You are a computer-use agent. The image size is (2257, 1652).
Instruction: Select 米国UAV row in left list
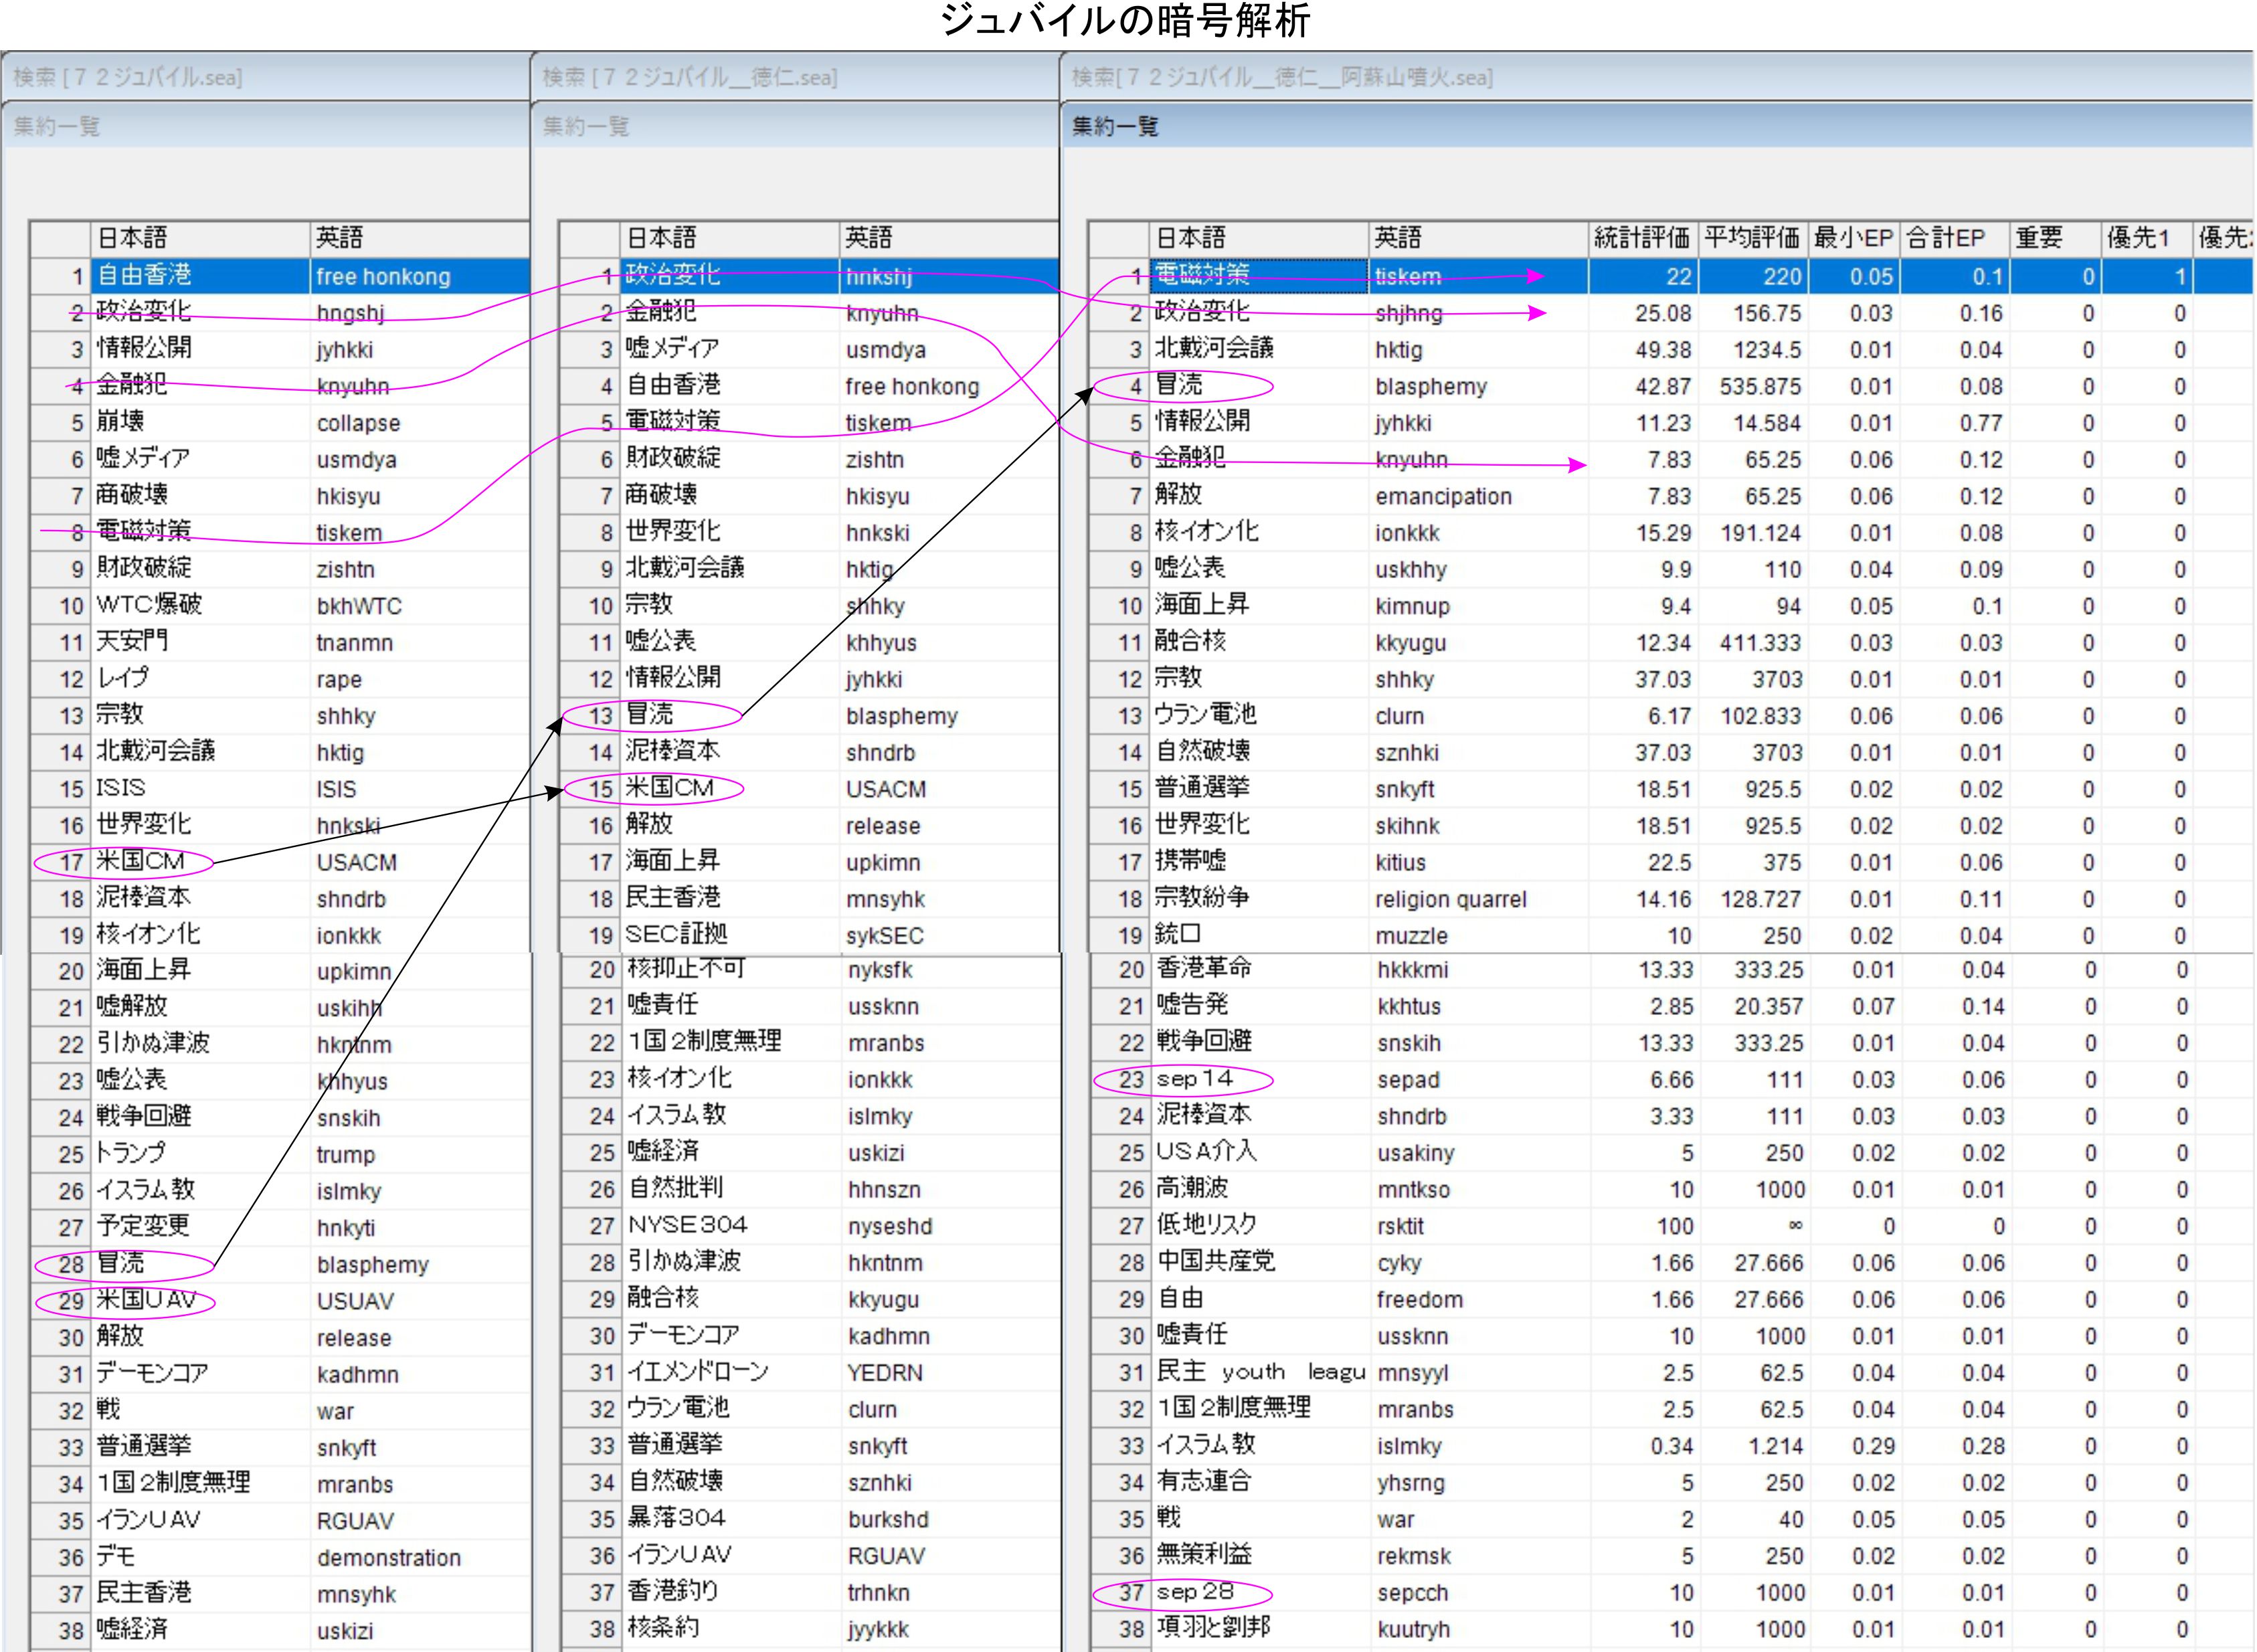[x=146, y=1300]
